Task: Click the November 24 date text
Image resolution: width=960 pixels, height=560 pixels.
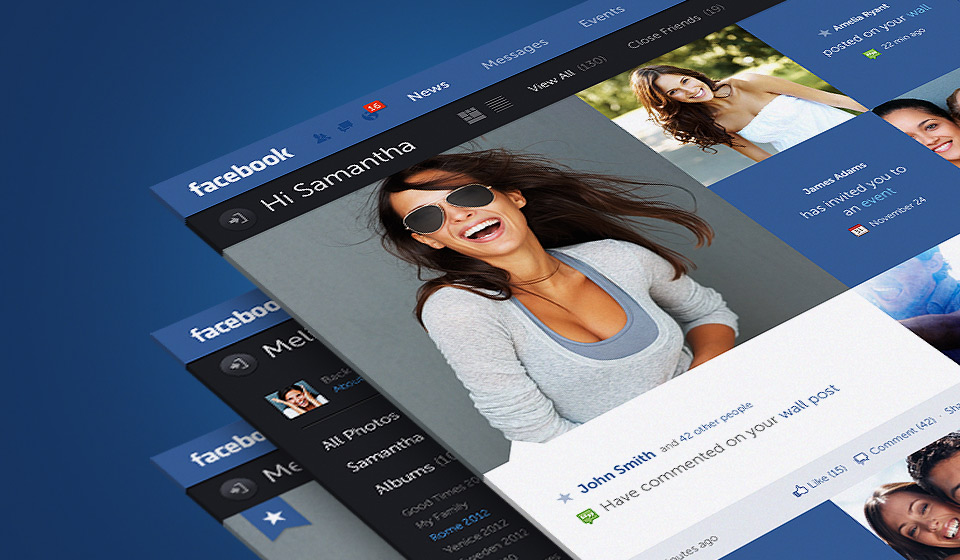Action: click(x=898, y=212)
